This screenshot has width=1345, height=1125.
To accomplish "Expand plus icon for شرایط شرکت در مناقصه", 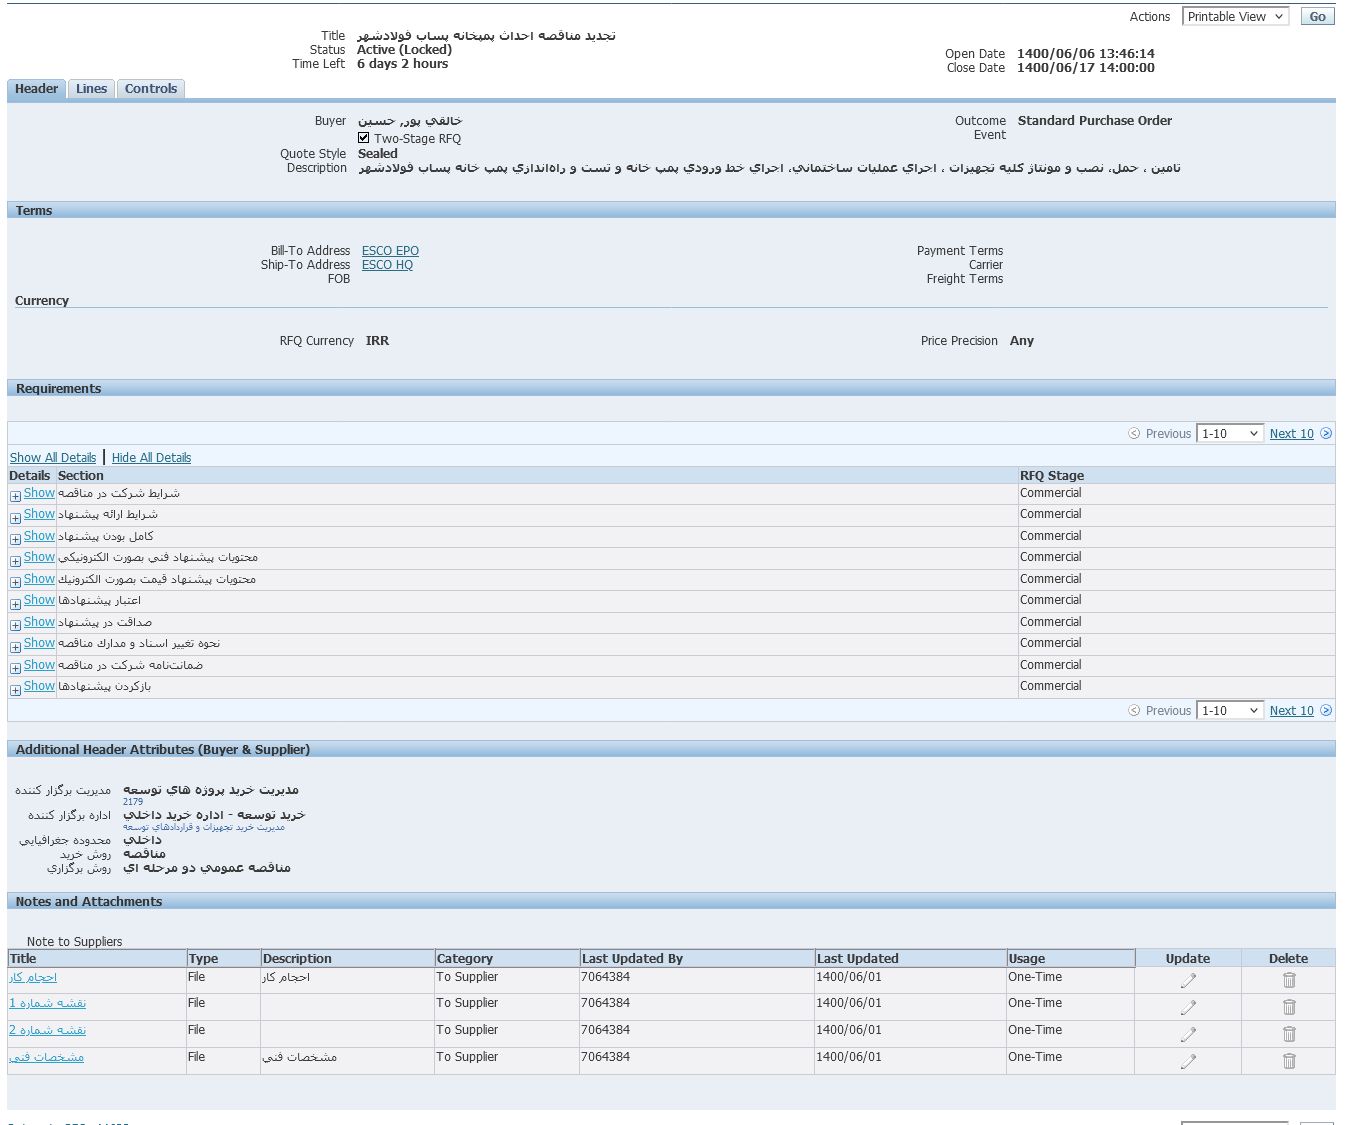I will click(x=15, y=496).
